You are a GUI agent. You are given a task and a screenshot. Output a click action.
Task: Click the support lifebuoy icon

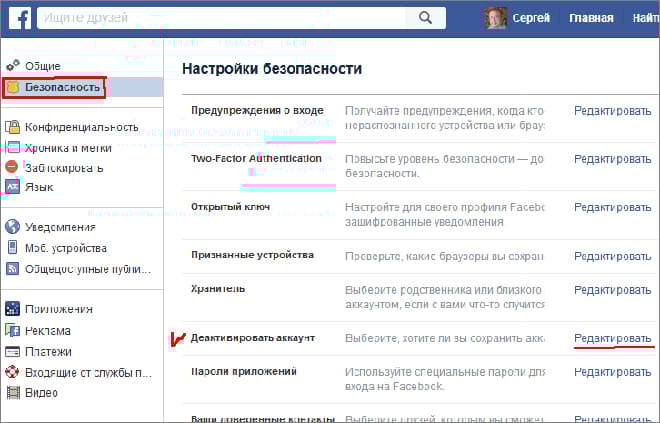[x=13, y=372]
